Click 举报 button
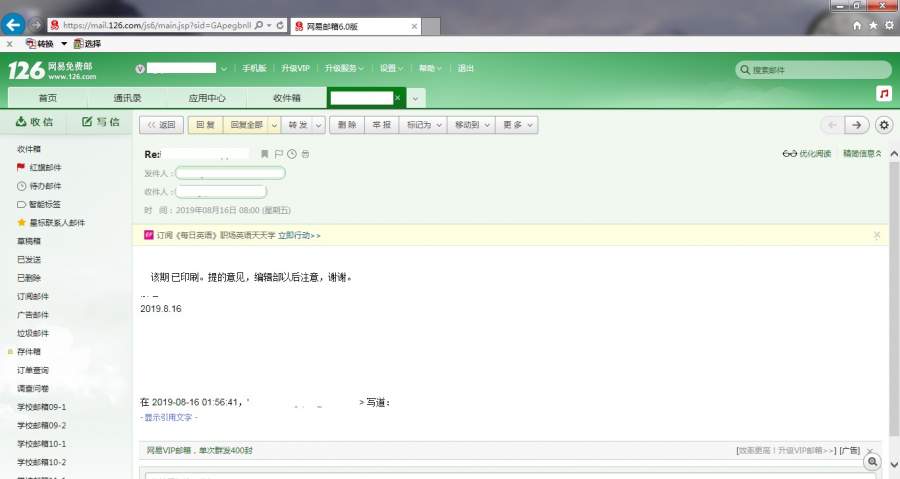Screen dimensions: 900x479 click(x=382, y=125)
